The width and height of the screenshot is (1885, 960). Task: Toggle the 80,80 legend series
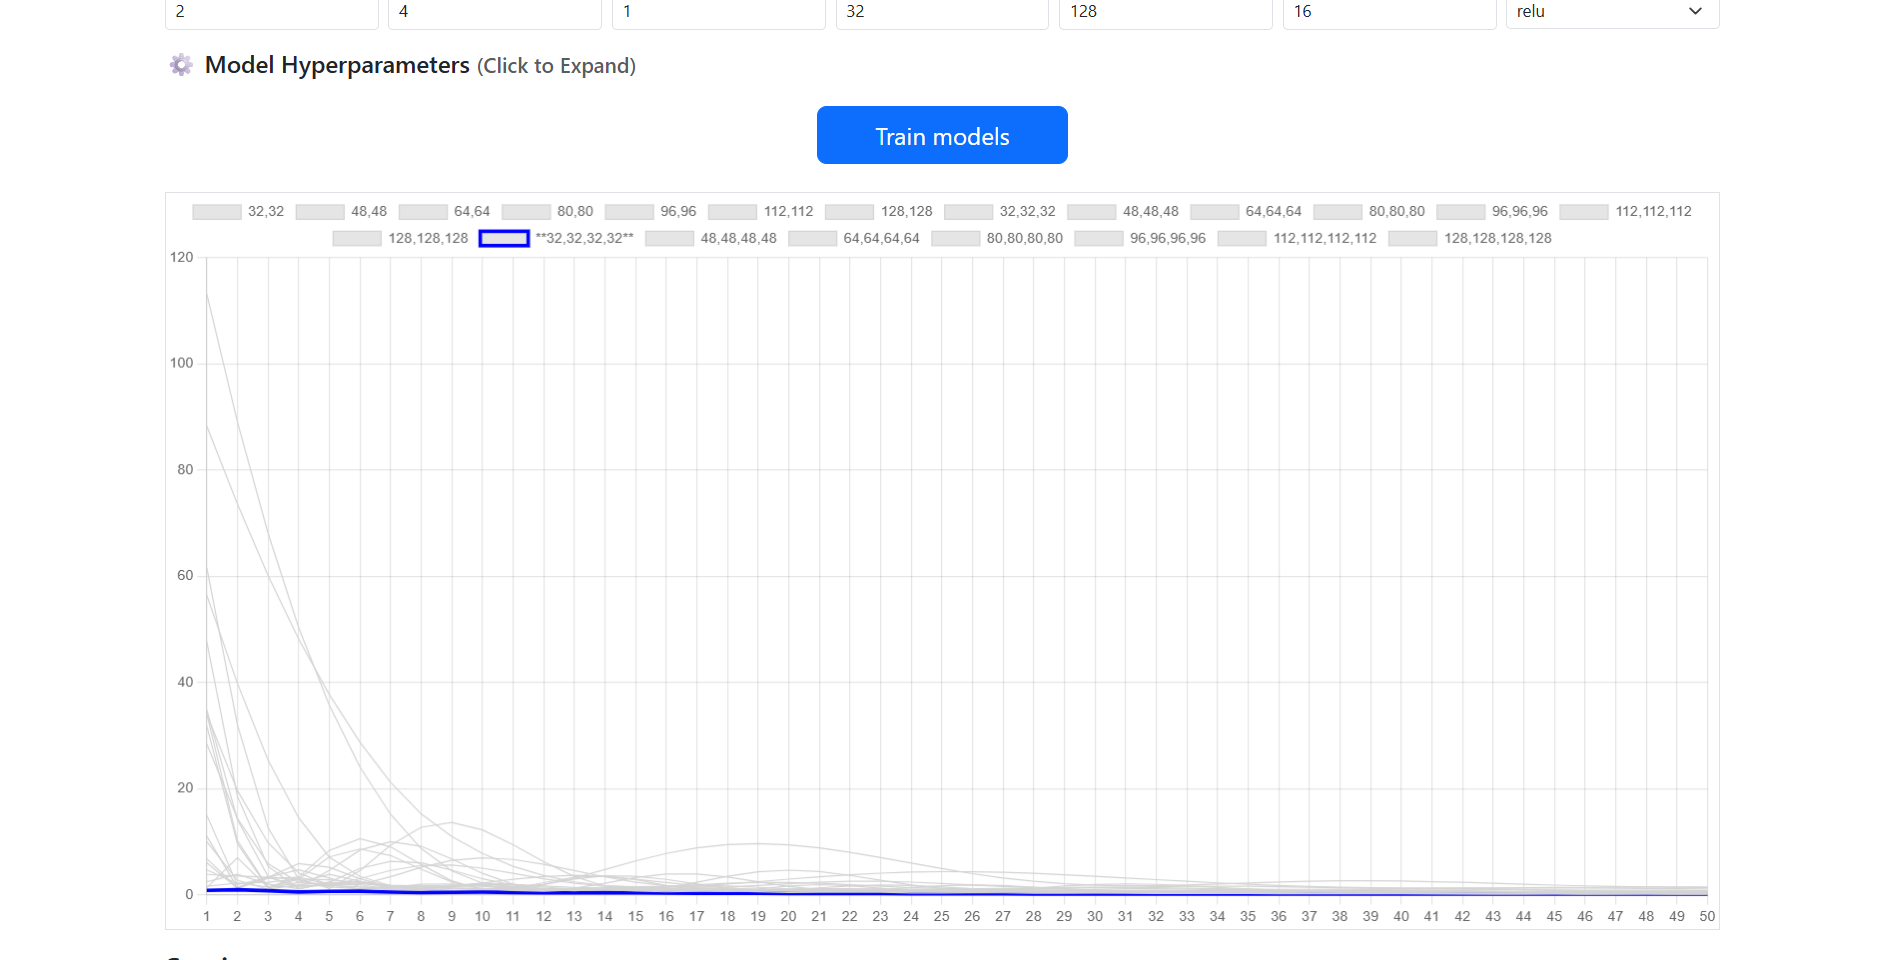pyautogui.click(x=547, y=212)
